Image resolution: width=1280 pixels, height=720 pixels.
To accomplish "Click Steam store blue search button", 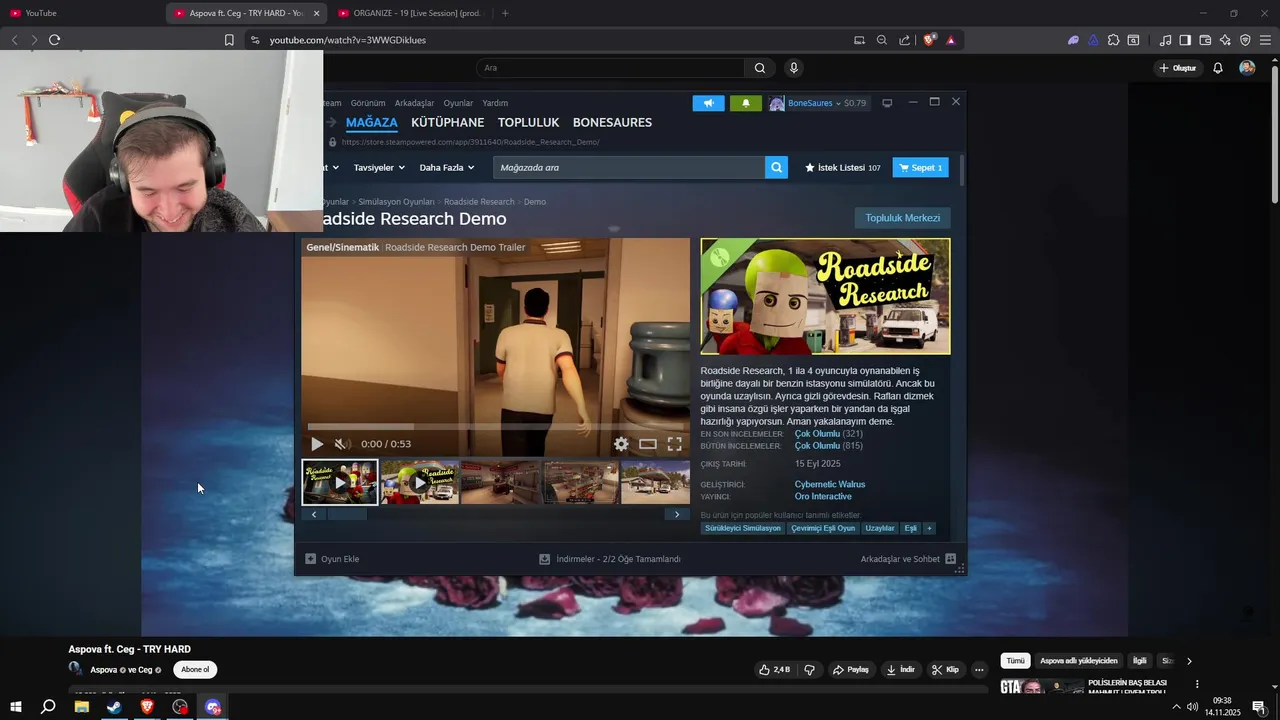I will pos(777,168).
